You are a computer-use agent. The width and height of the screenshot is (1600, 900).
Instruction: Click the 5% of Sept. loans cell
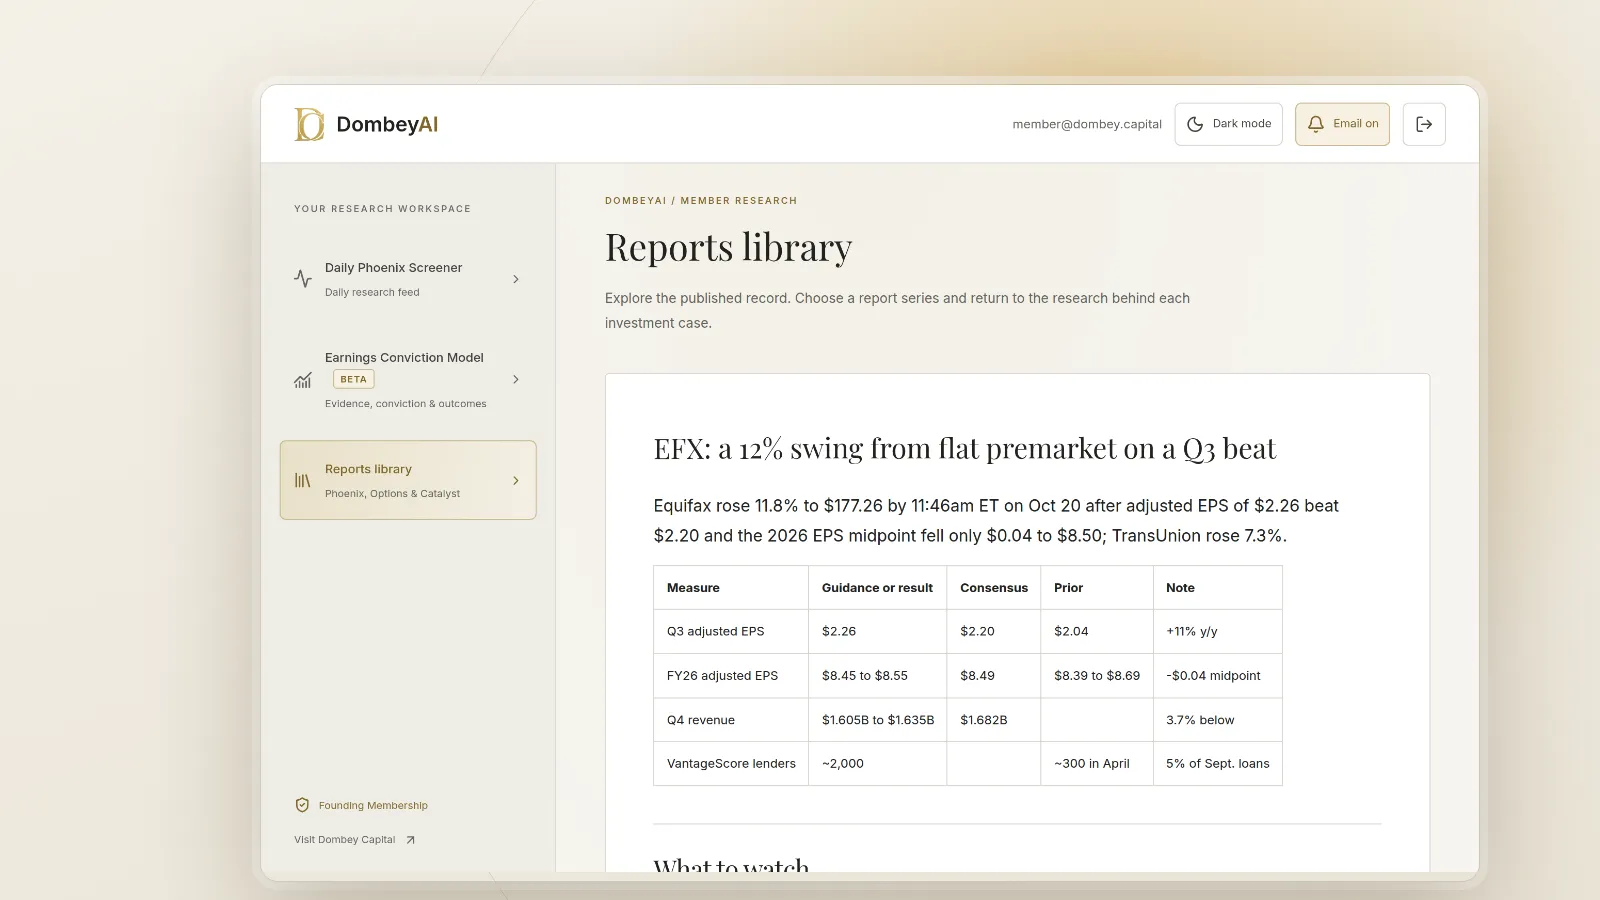coord(1218,764)
